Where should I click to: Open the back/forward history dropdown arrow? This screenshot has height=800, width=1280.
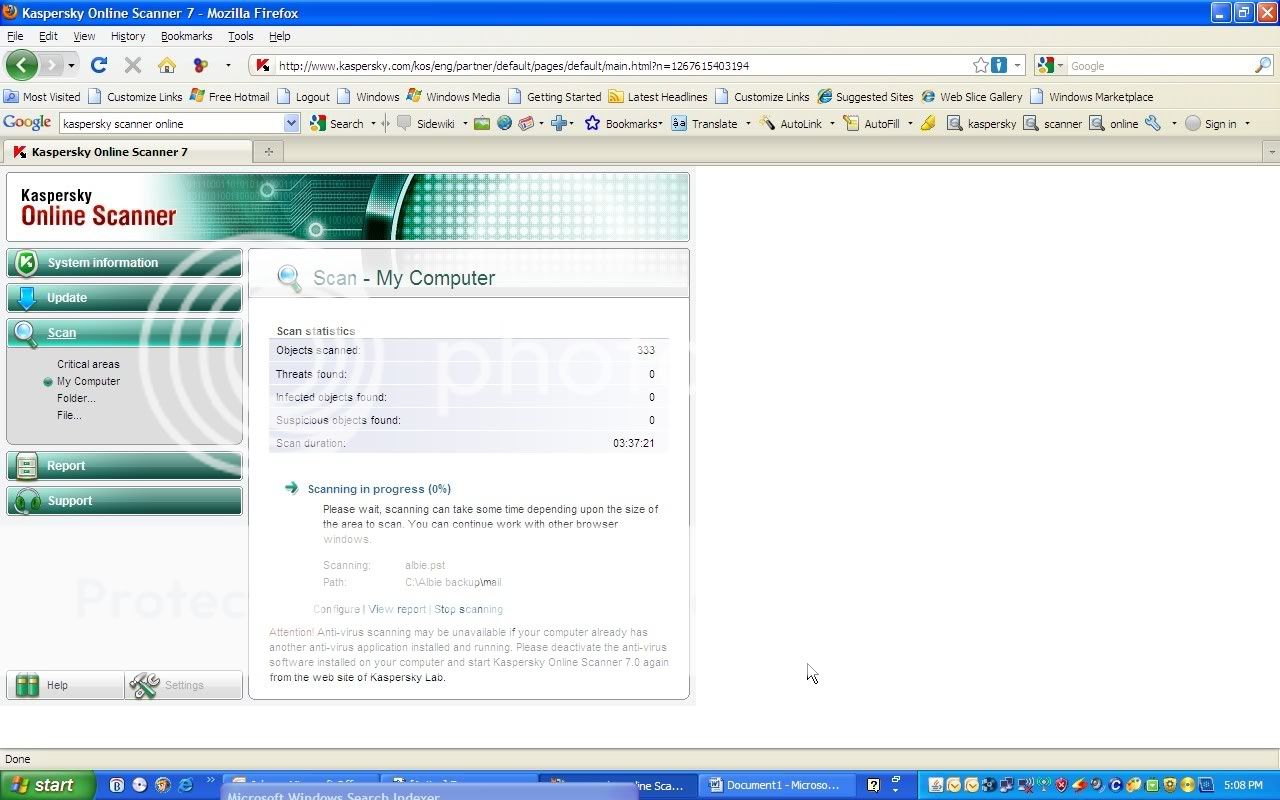(x=73, y=65)
